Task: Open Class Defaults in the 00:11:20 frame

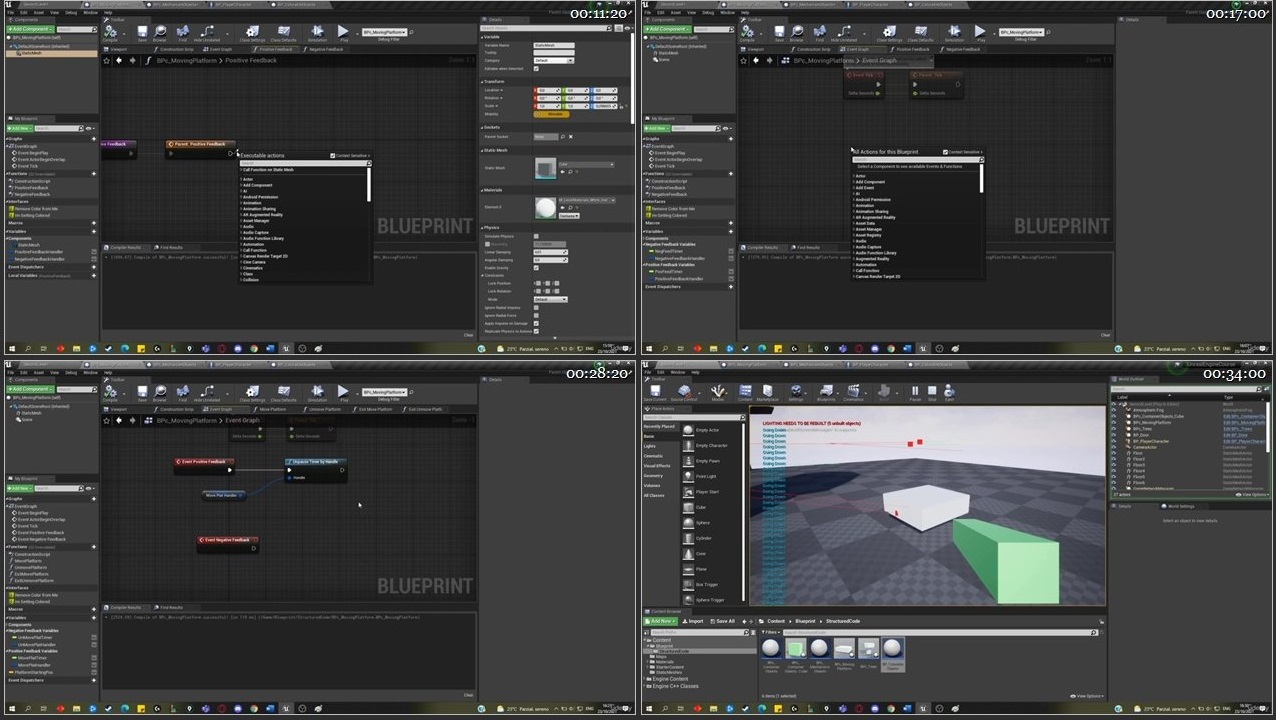Action: [283, 33]
